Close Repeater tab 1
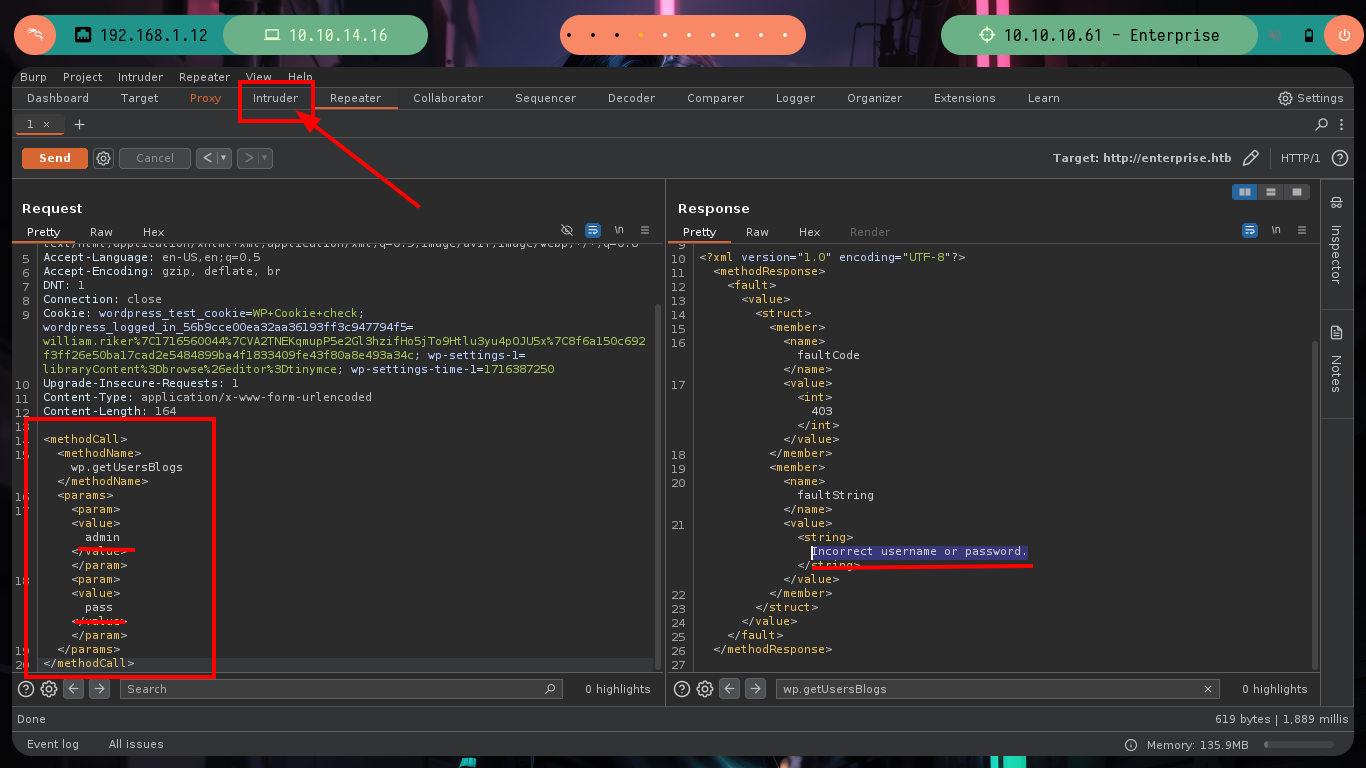 pyautogui.click(x=46, y=124)
